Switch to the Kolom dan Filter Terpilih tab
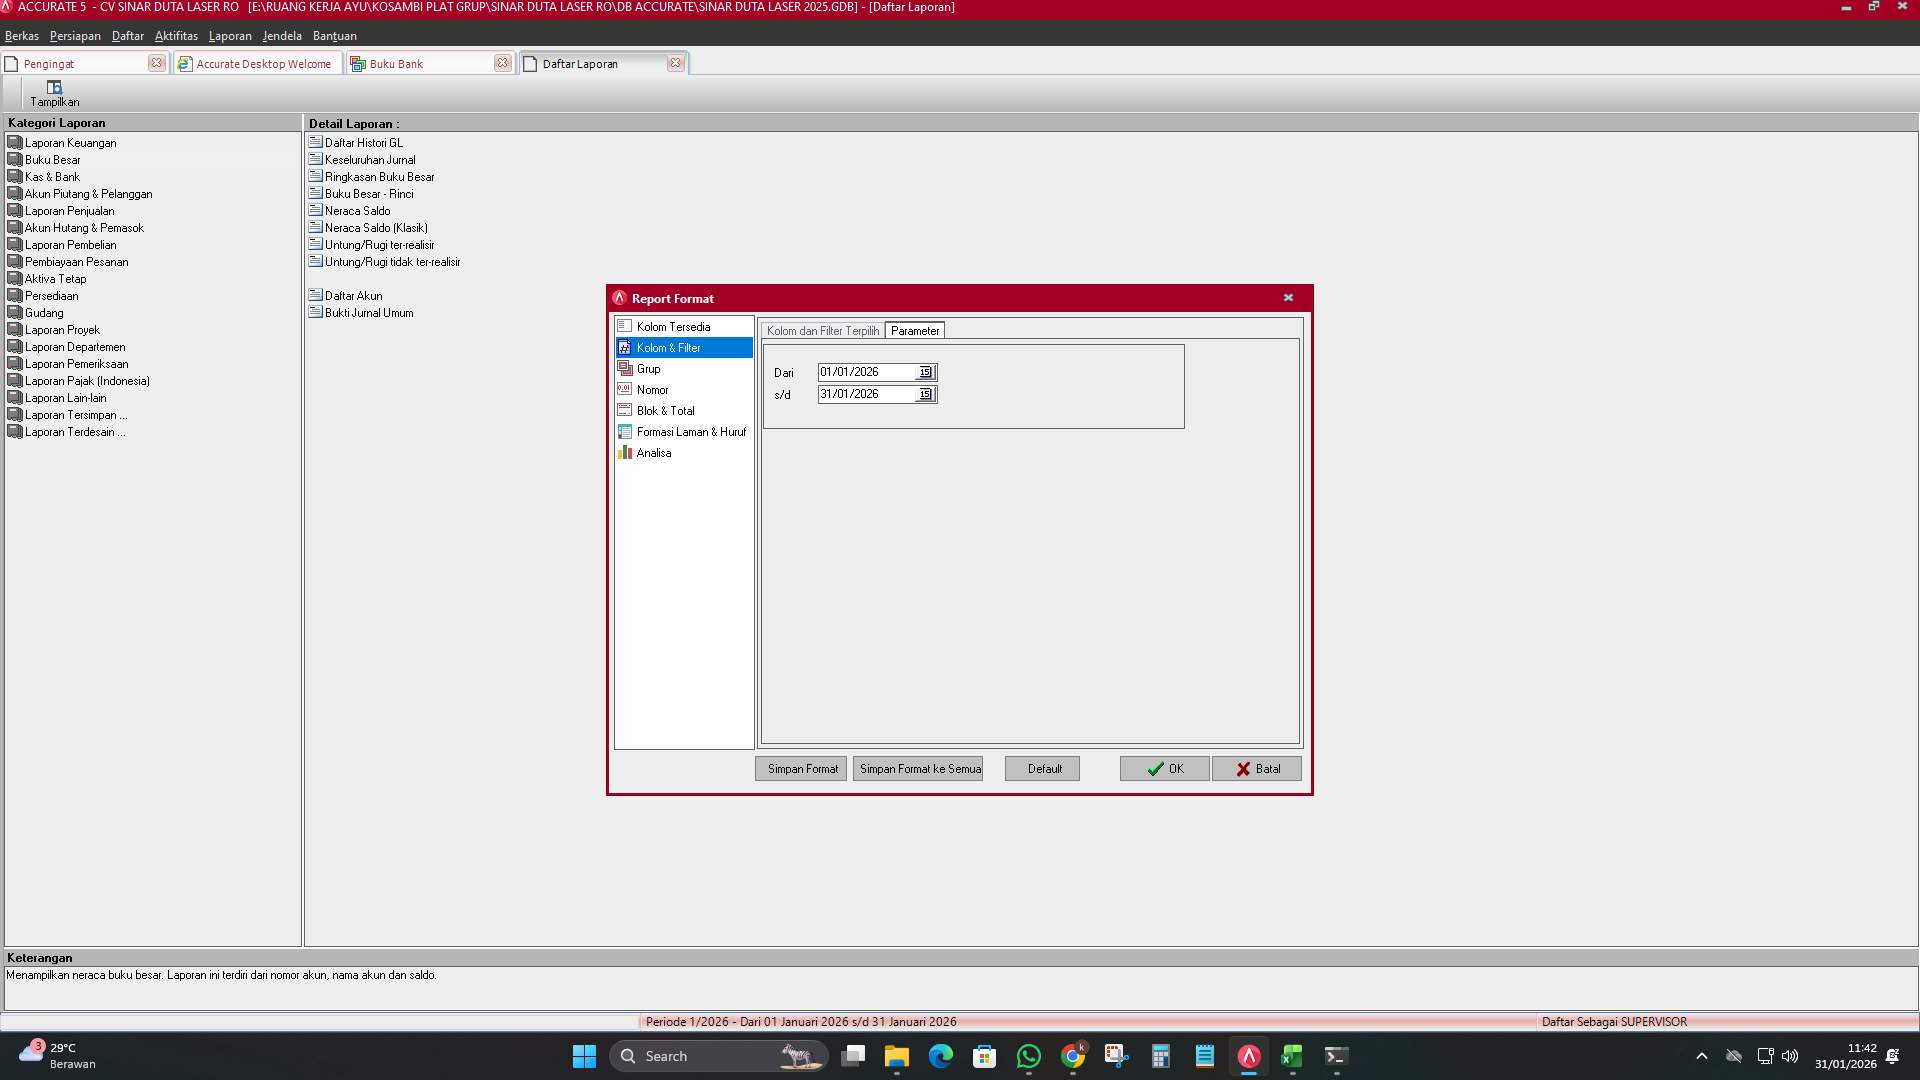Viewport: 1920px width, 1080px height. tap(821, 329)
